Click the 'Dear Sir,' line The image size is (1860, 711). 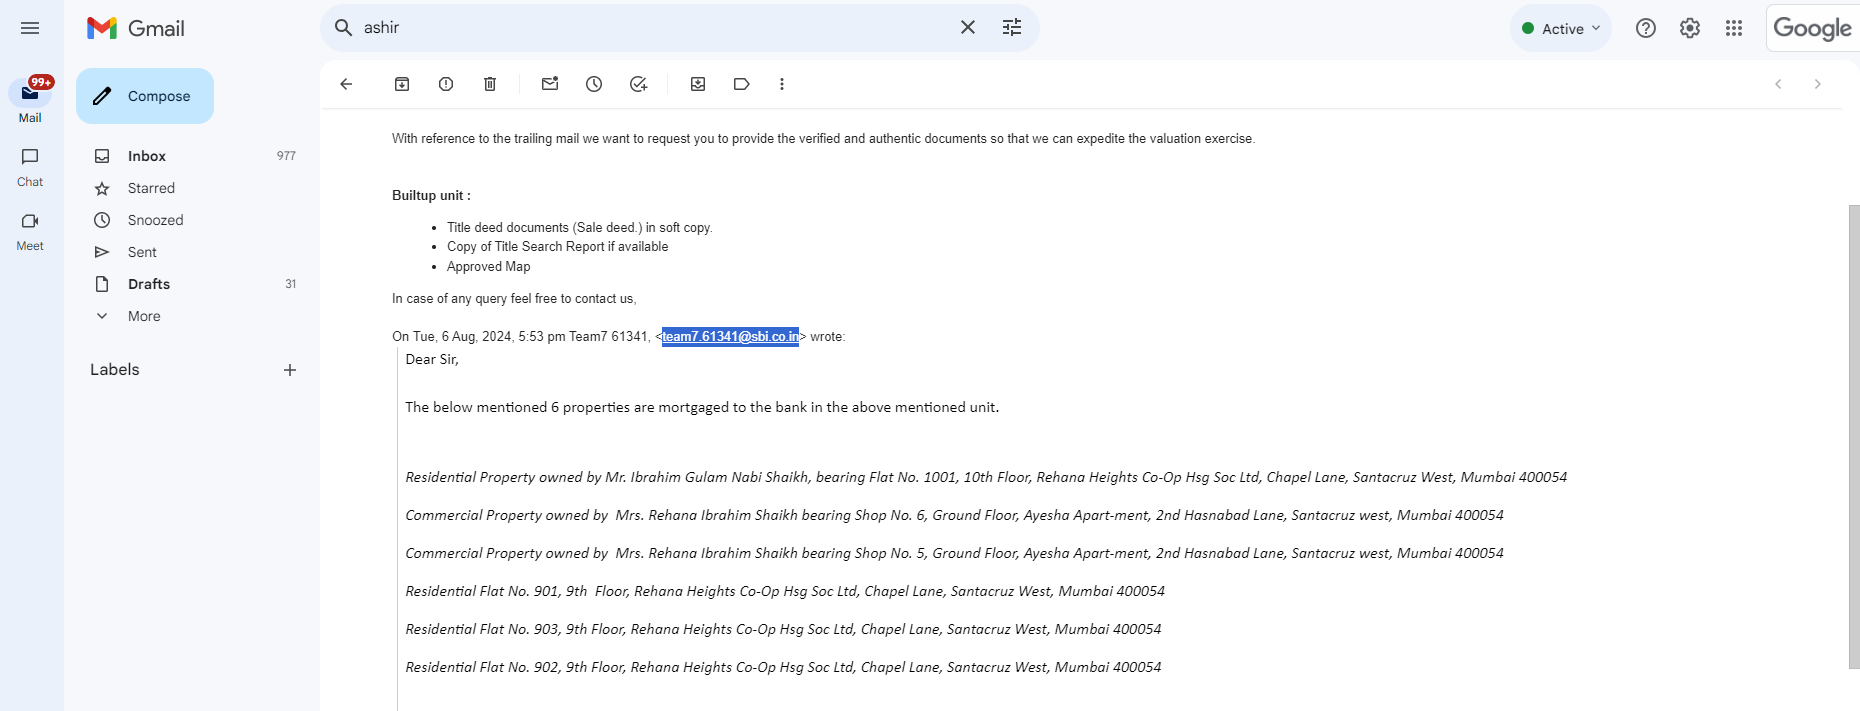tap(432, 359)
